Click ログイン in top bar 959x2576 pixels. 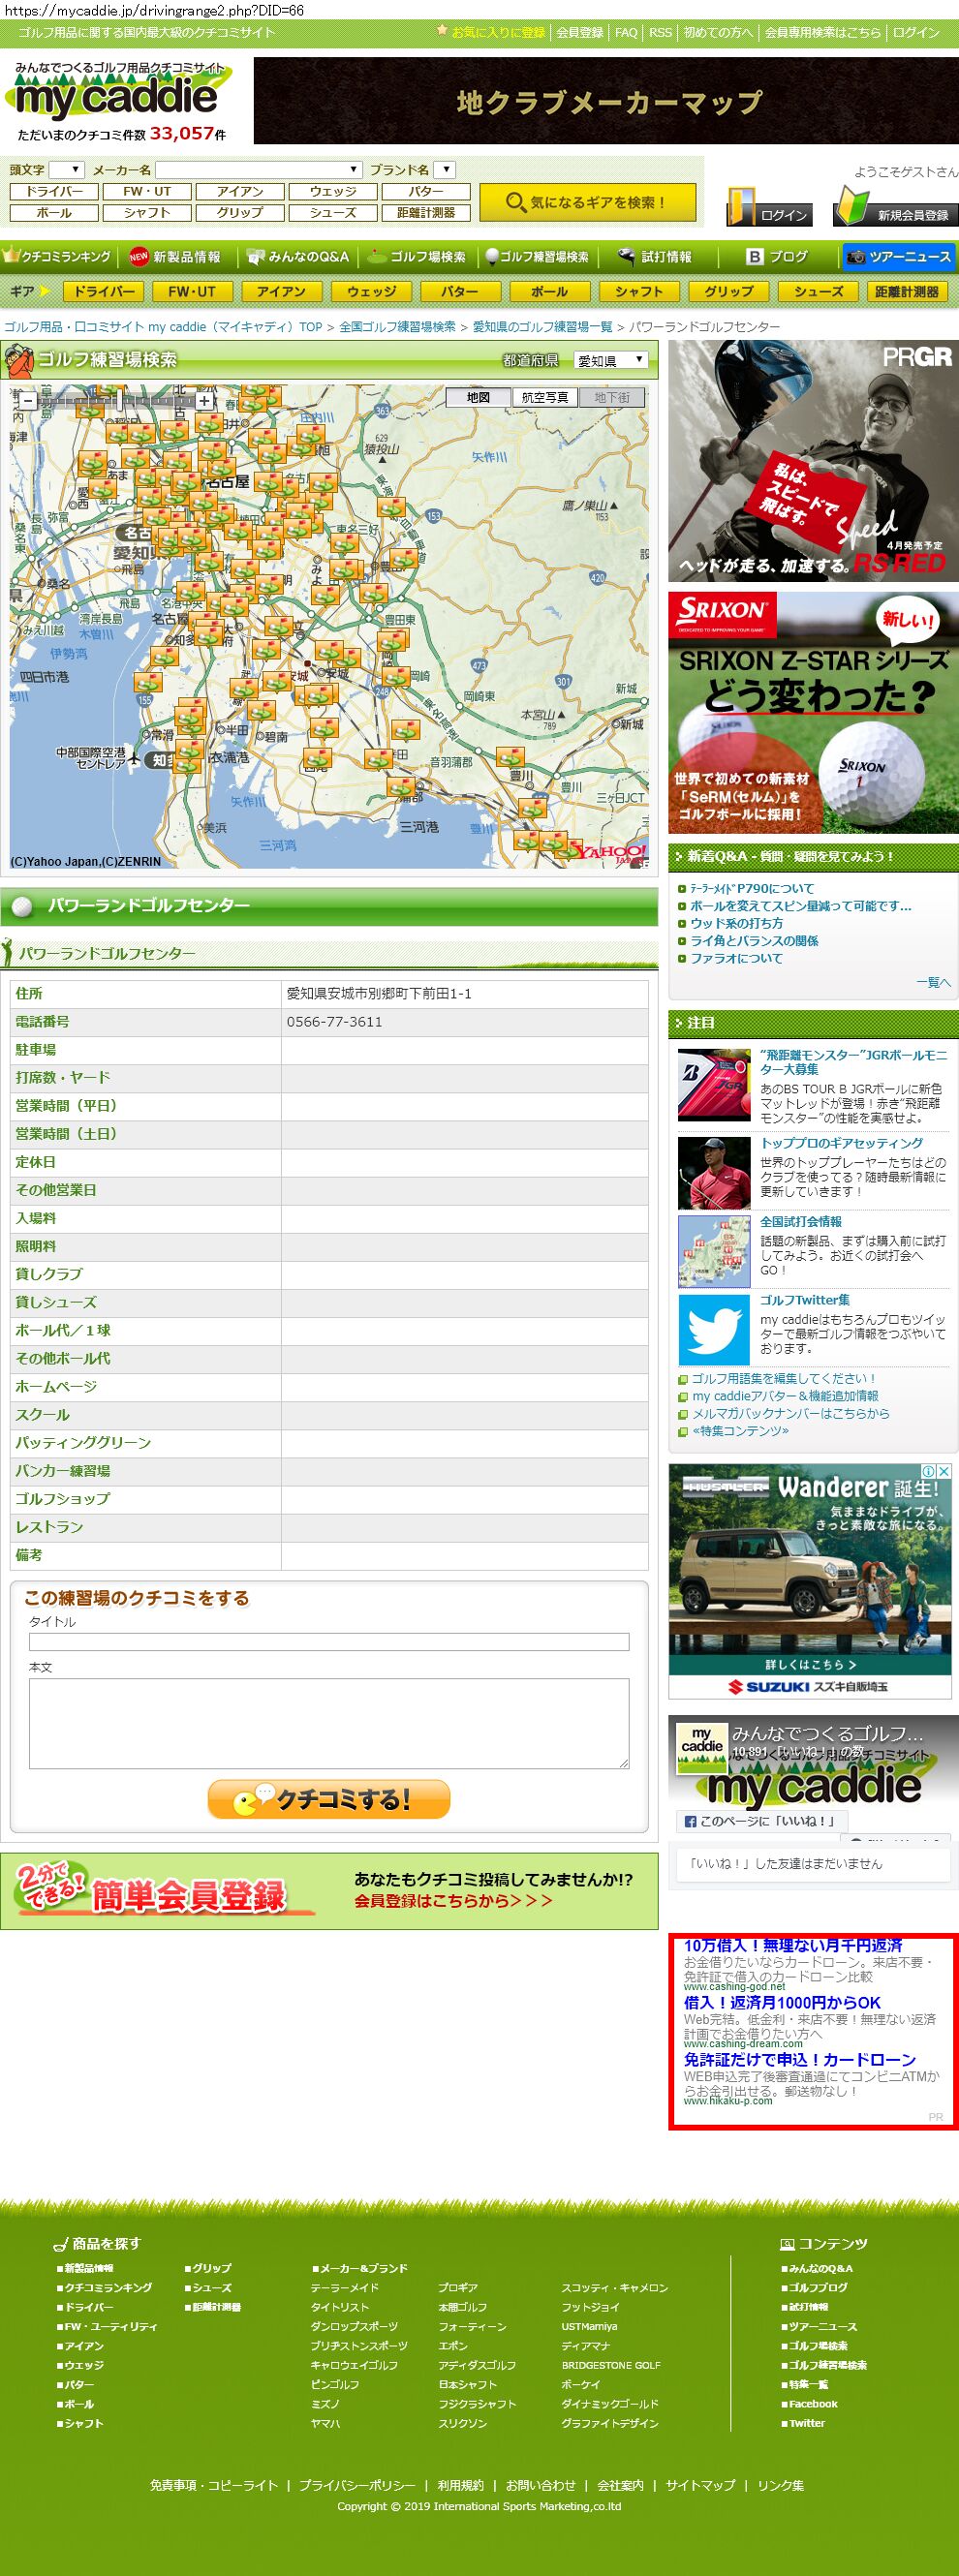point(916,32)
